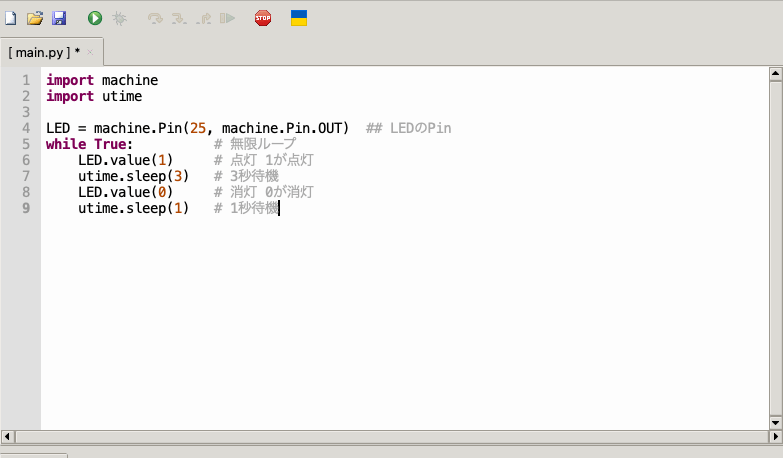This screenshot has width=783, height=458.
Task: Click the horizontal scrollbar left arrow
Action: click(7, 437)
